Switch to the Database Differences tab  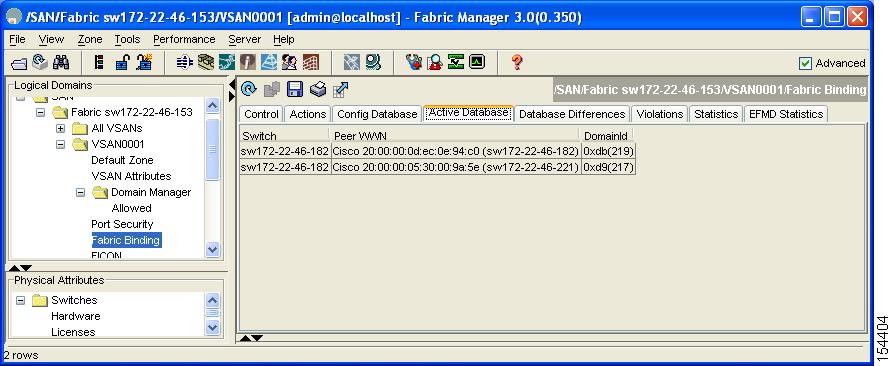(572, 114)
